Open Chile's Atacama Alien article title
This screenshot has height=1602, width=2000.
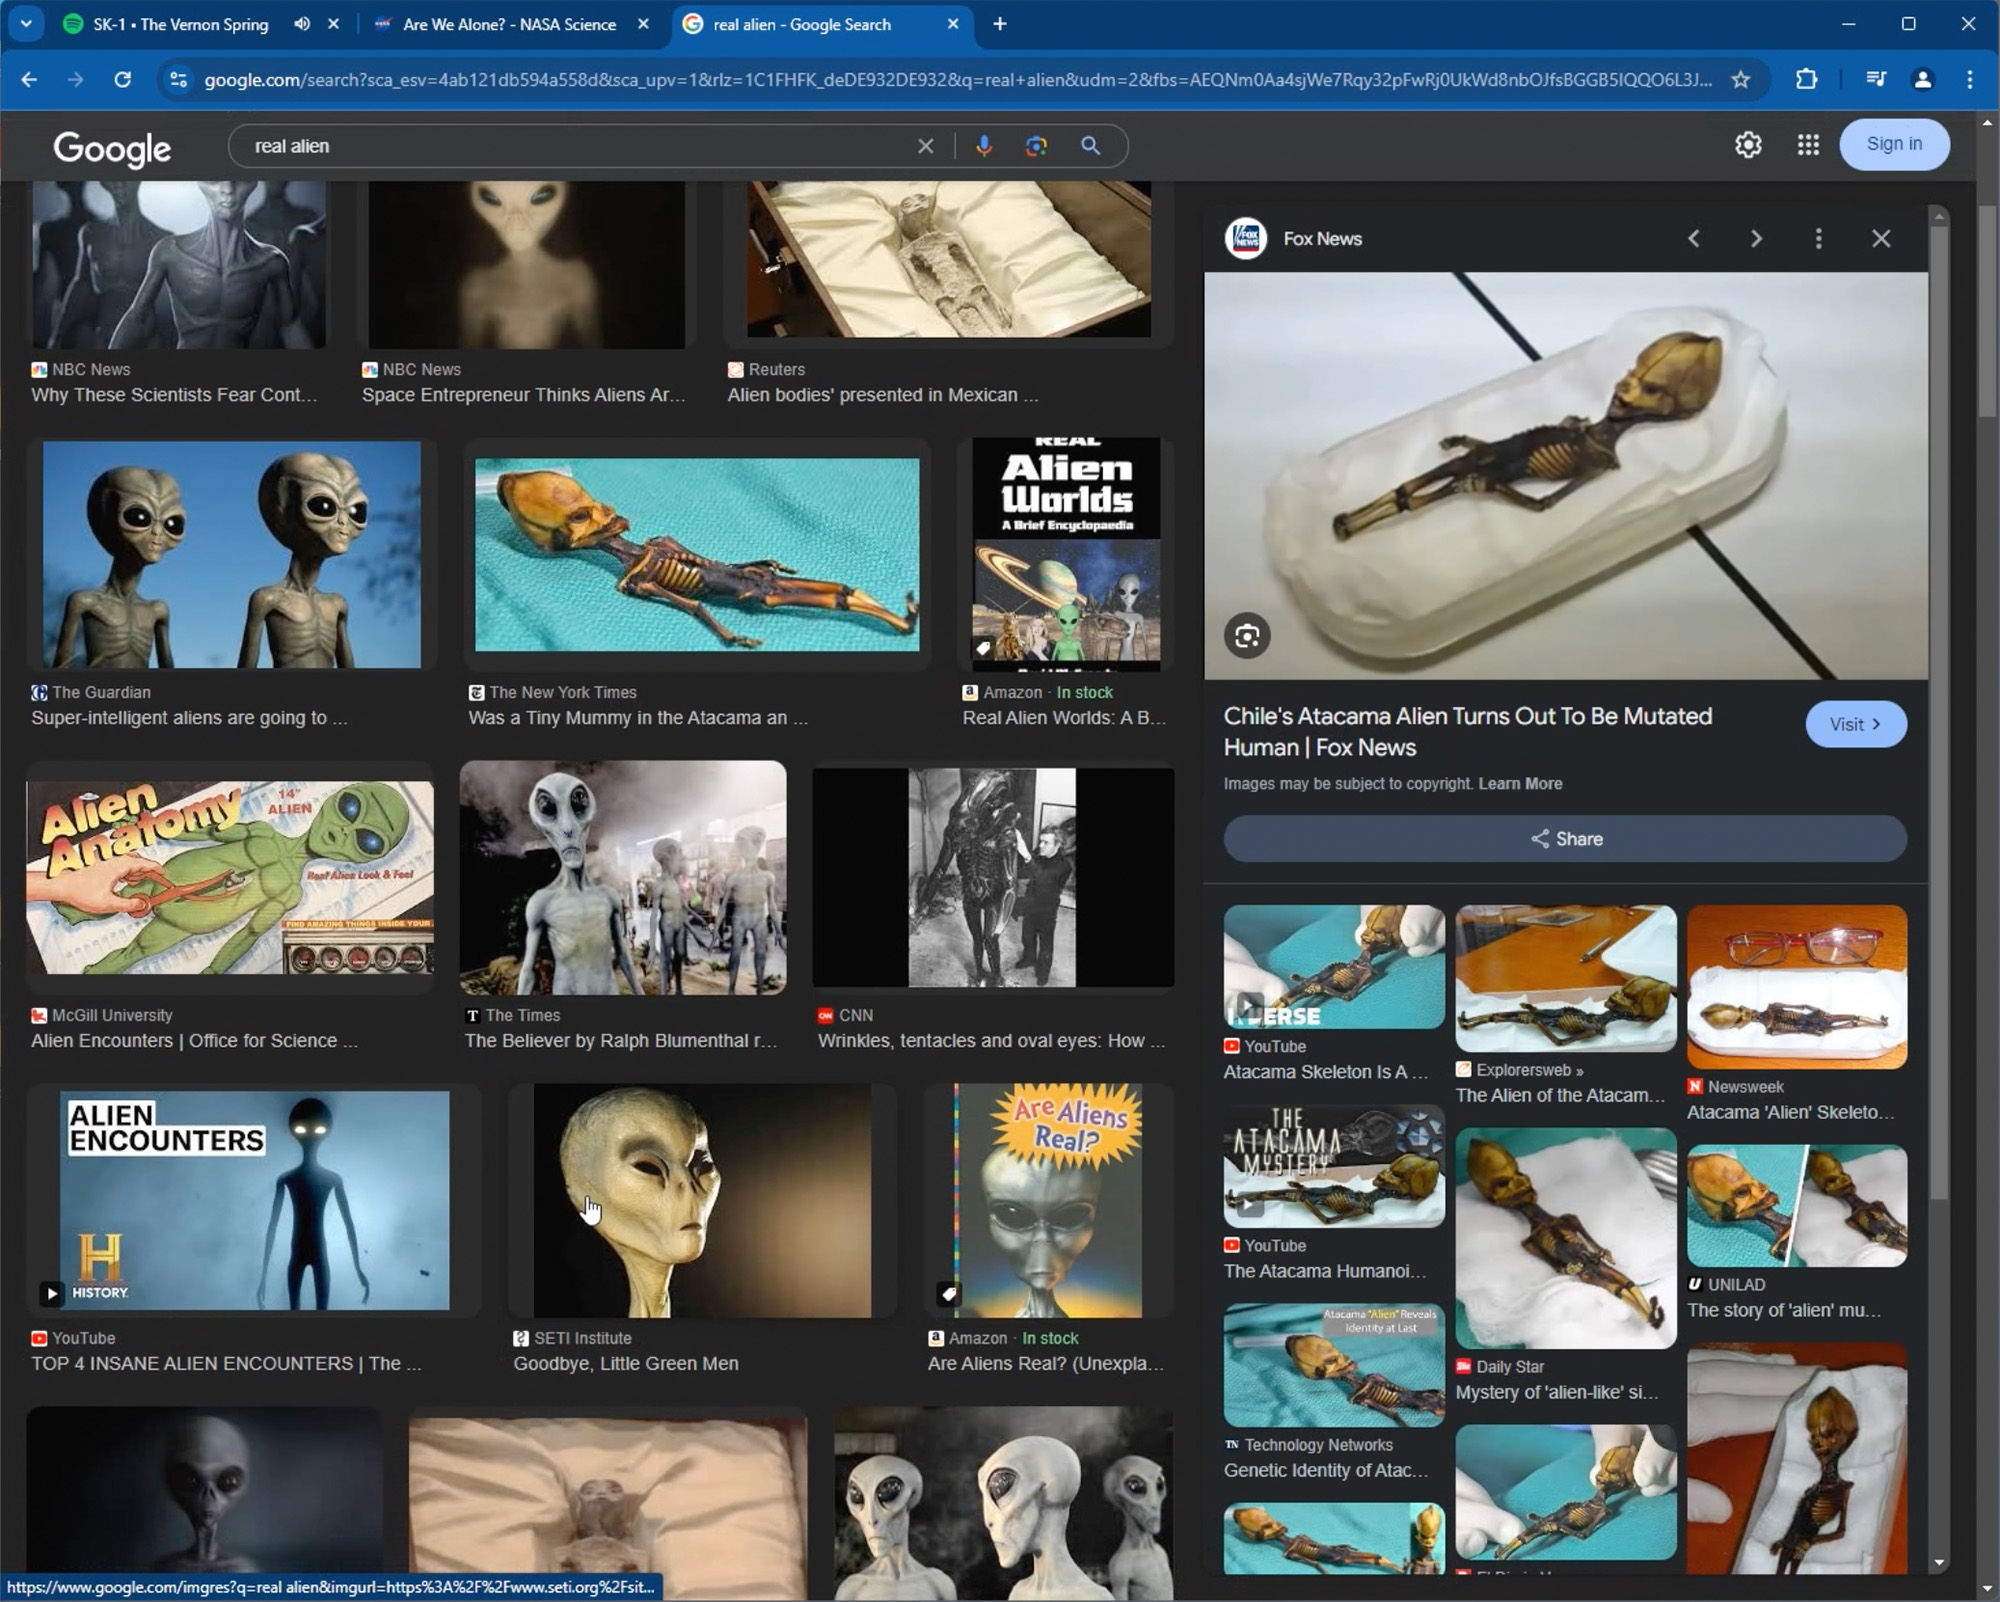pos(1468,732)
